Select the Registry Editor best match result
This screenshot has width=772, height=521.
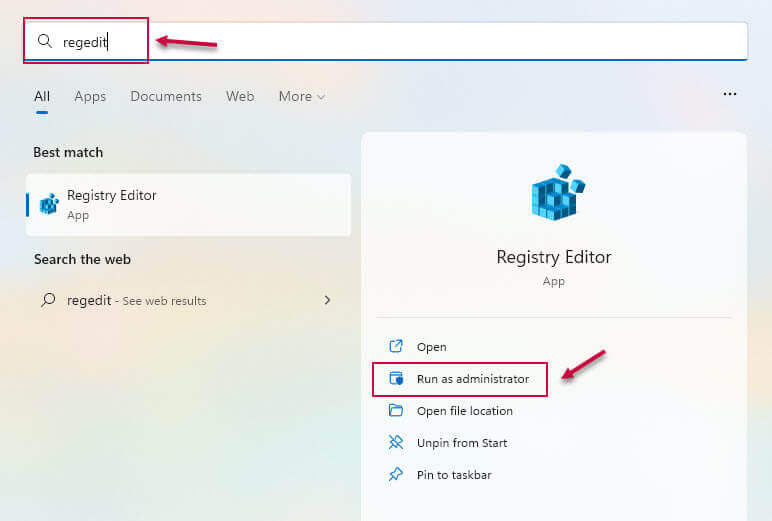pyautogui.click(x=189, y=204)
